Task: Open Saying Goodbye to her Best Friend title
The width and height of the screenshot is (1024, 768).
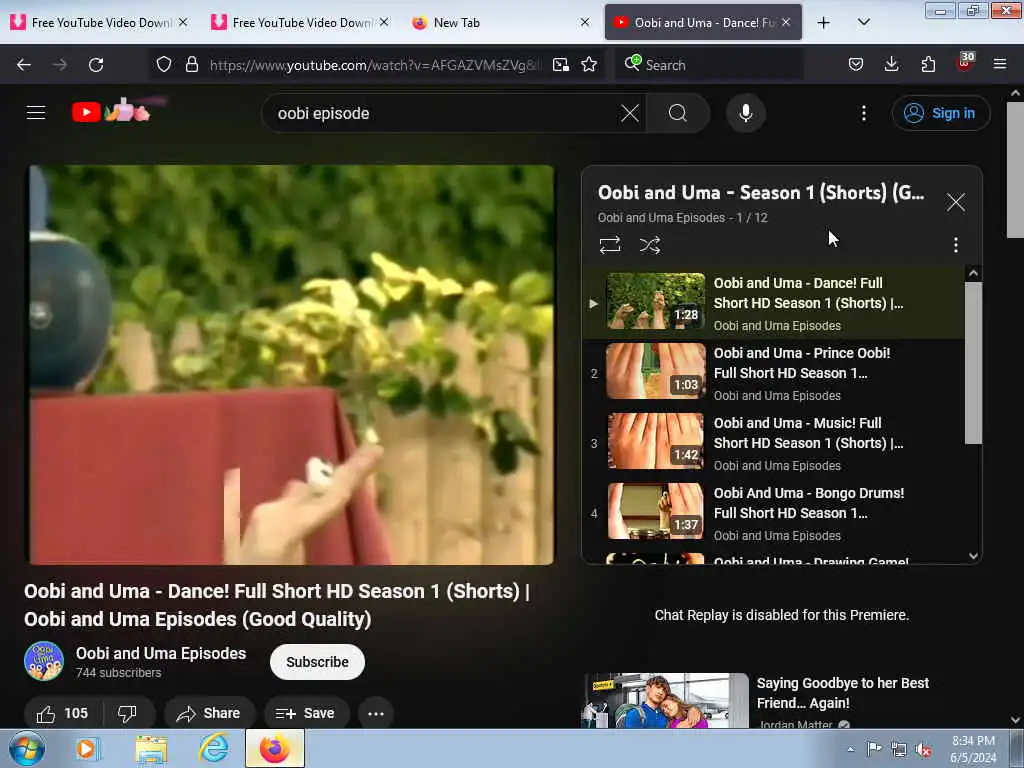Action: point(842,693)
